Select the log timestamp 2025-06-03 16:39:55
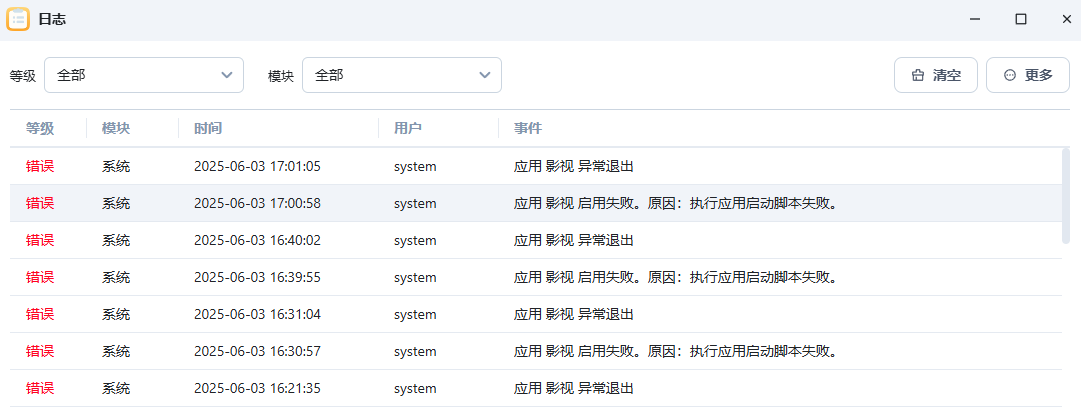The height and width of the screenshot is (408, 1081). (x=257, y=278)
